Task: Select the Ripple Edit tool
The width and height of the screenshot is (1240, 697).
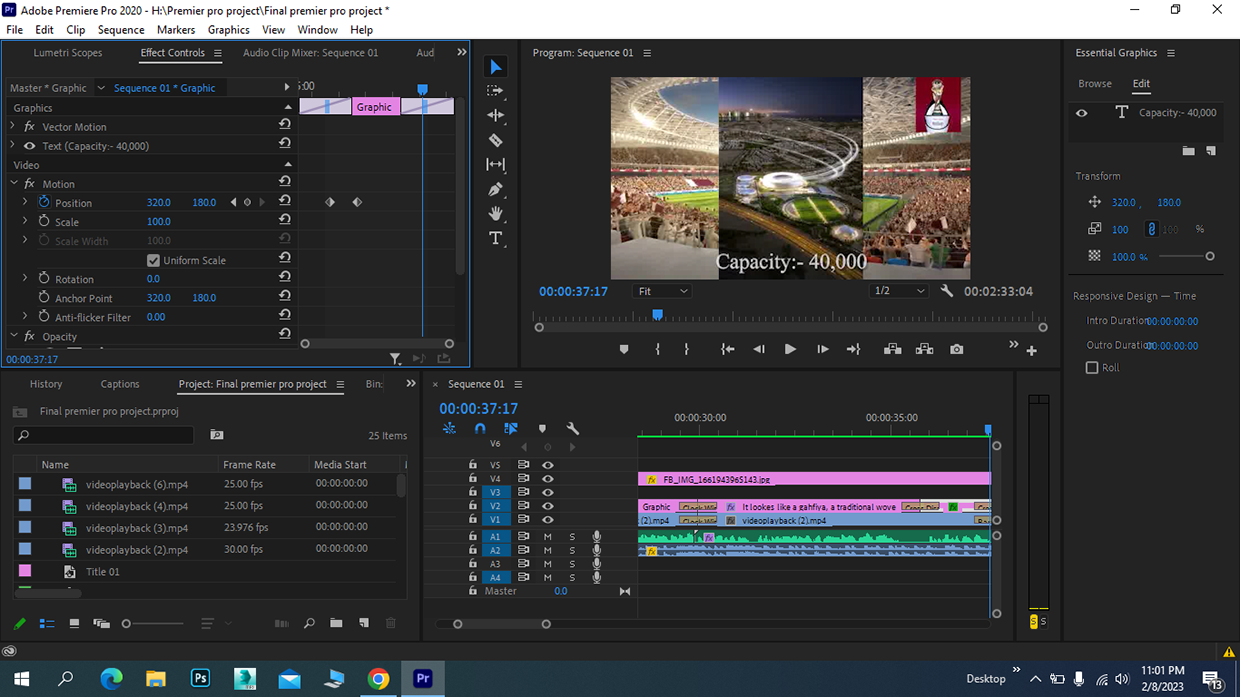Action: 496,115
